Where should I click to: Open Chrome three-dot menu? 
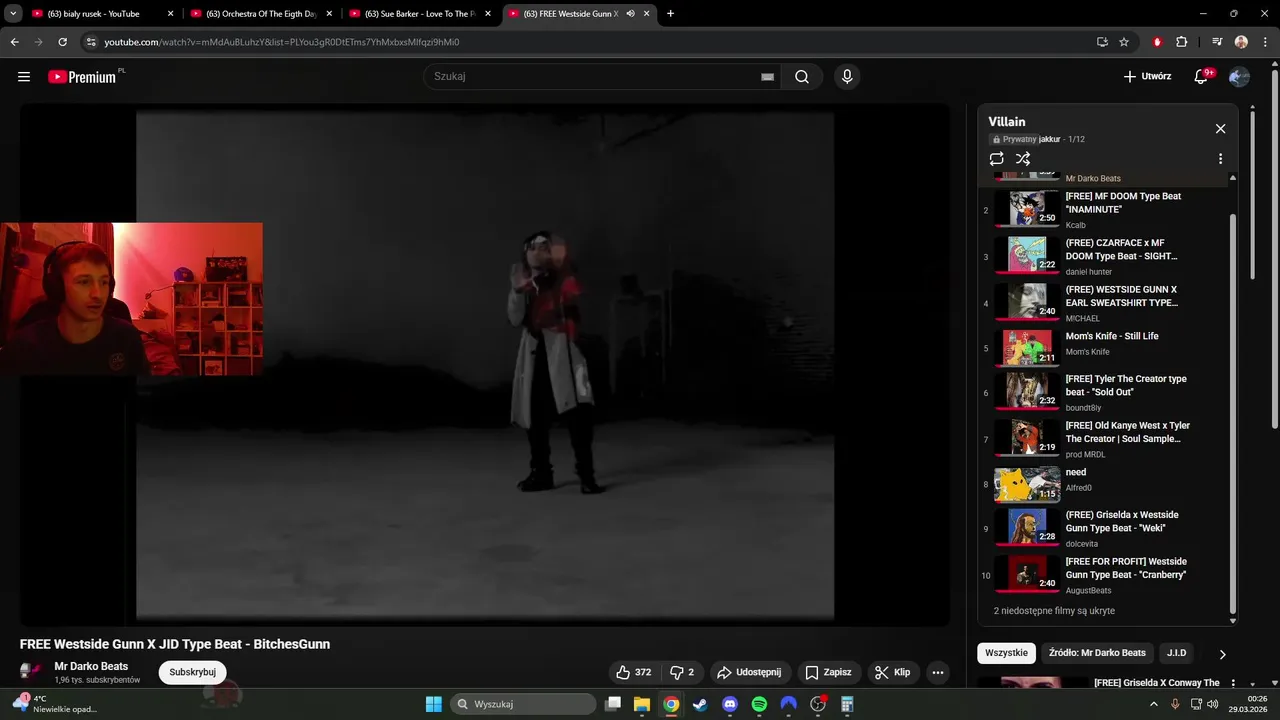pos(1265,42)
